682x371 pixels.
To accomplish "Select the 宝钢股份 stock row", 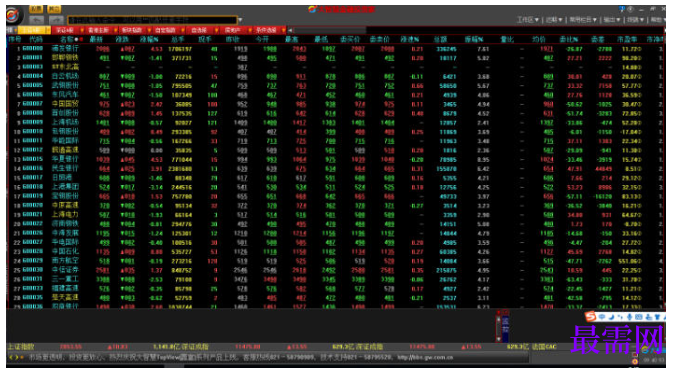I will pyautogui.click(x=336, y=196).
